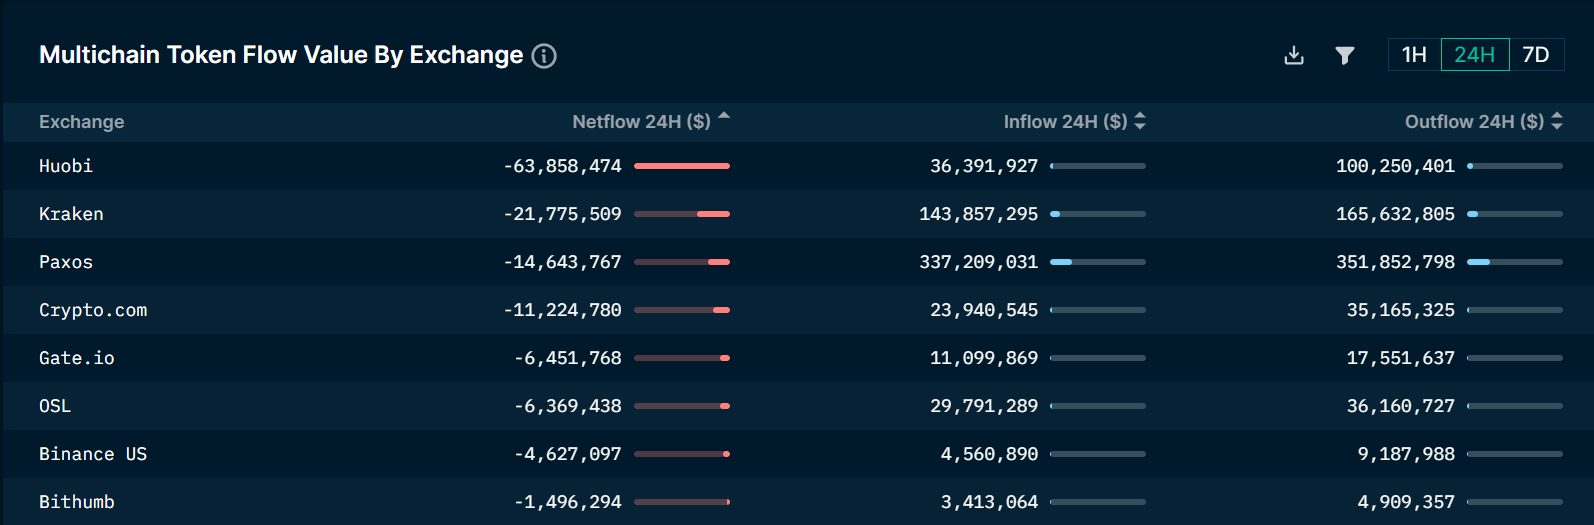This screenshot has height=525, width=1594.
Task: Click Kraken blue outflow bar
Action: (1472, 214)
